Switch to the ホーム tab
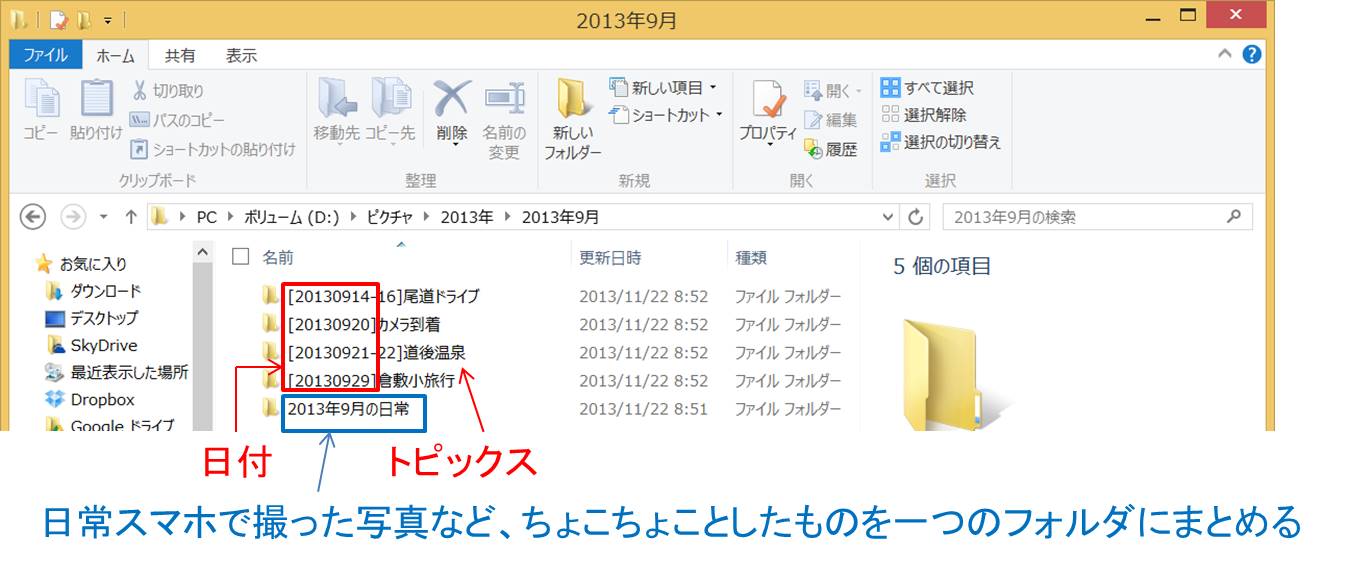1361x565 pixels. 115,56
